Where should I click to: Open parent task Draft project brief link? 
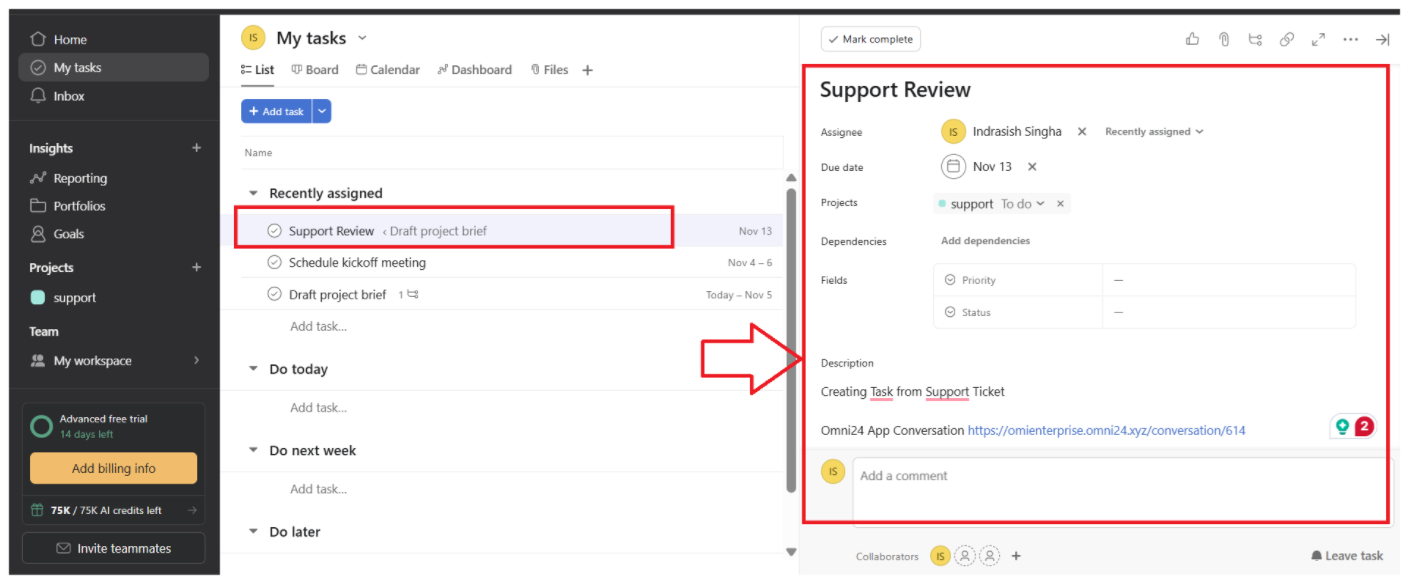pos(434,231)
